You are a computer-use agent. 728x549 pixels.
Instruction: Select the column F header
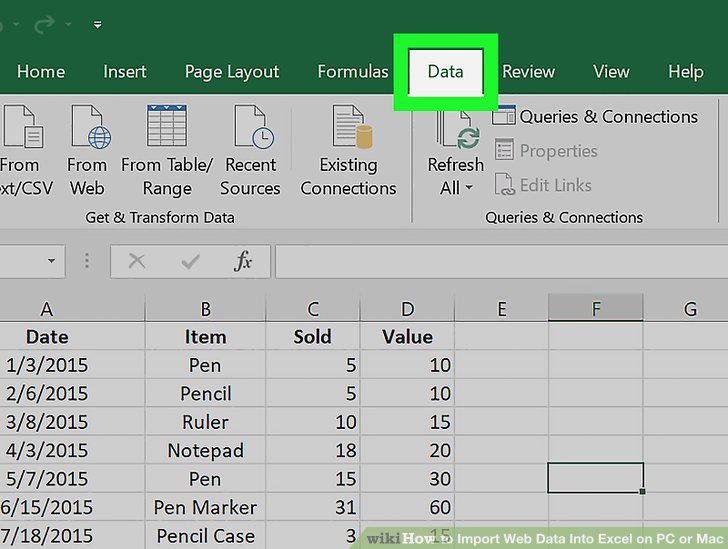point(596,307)
